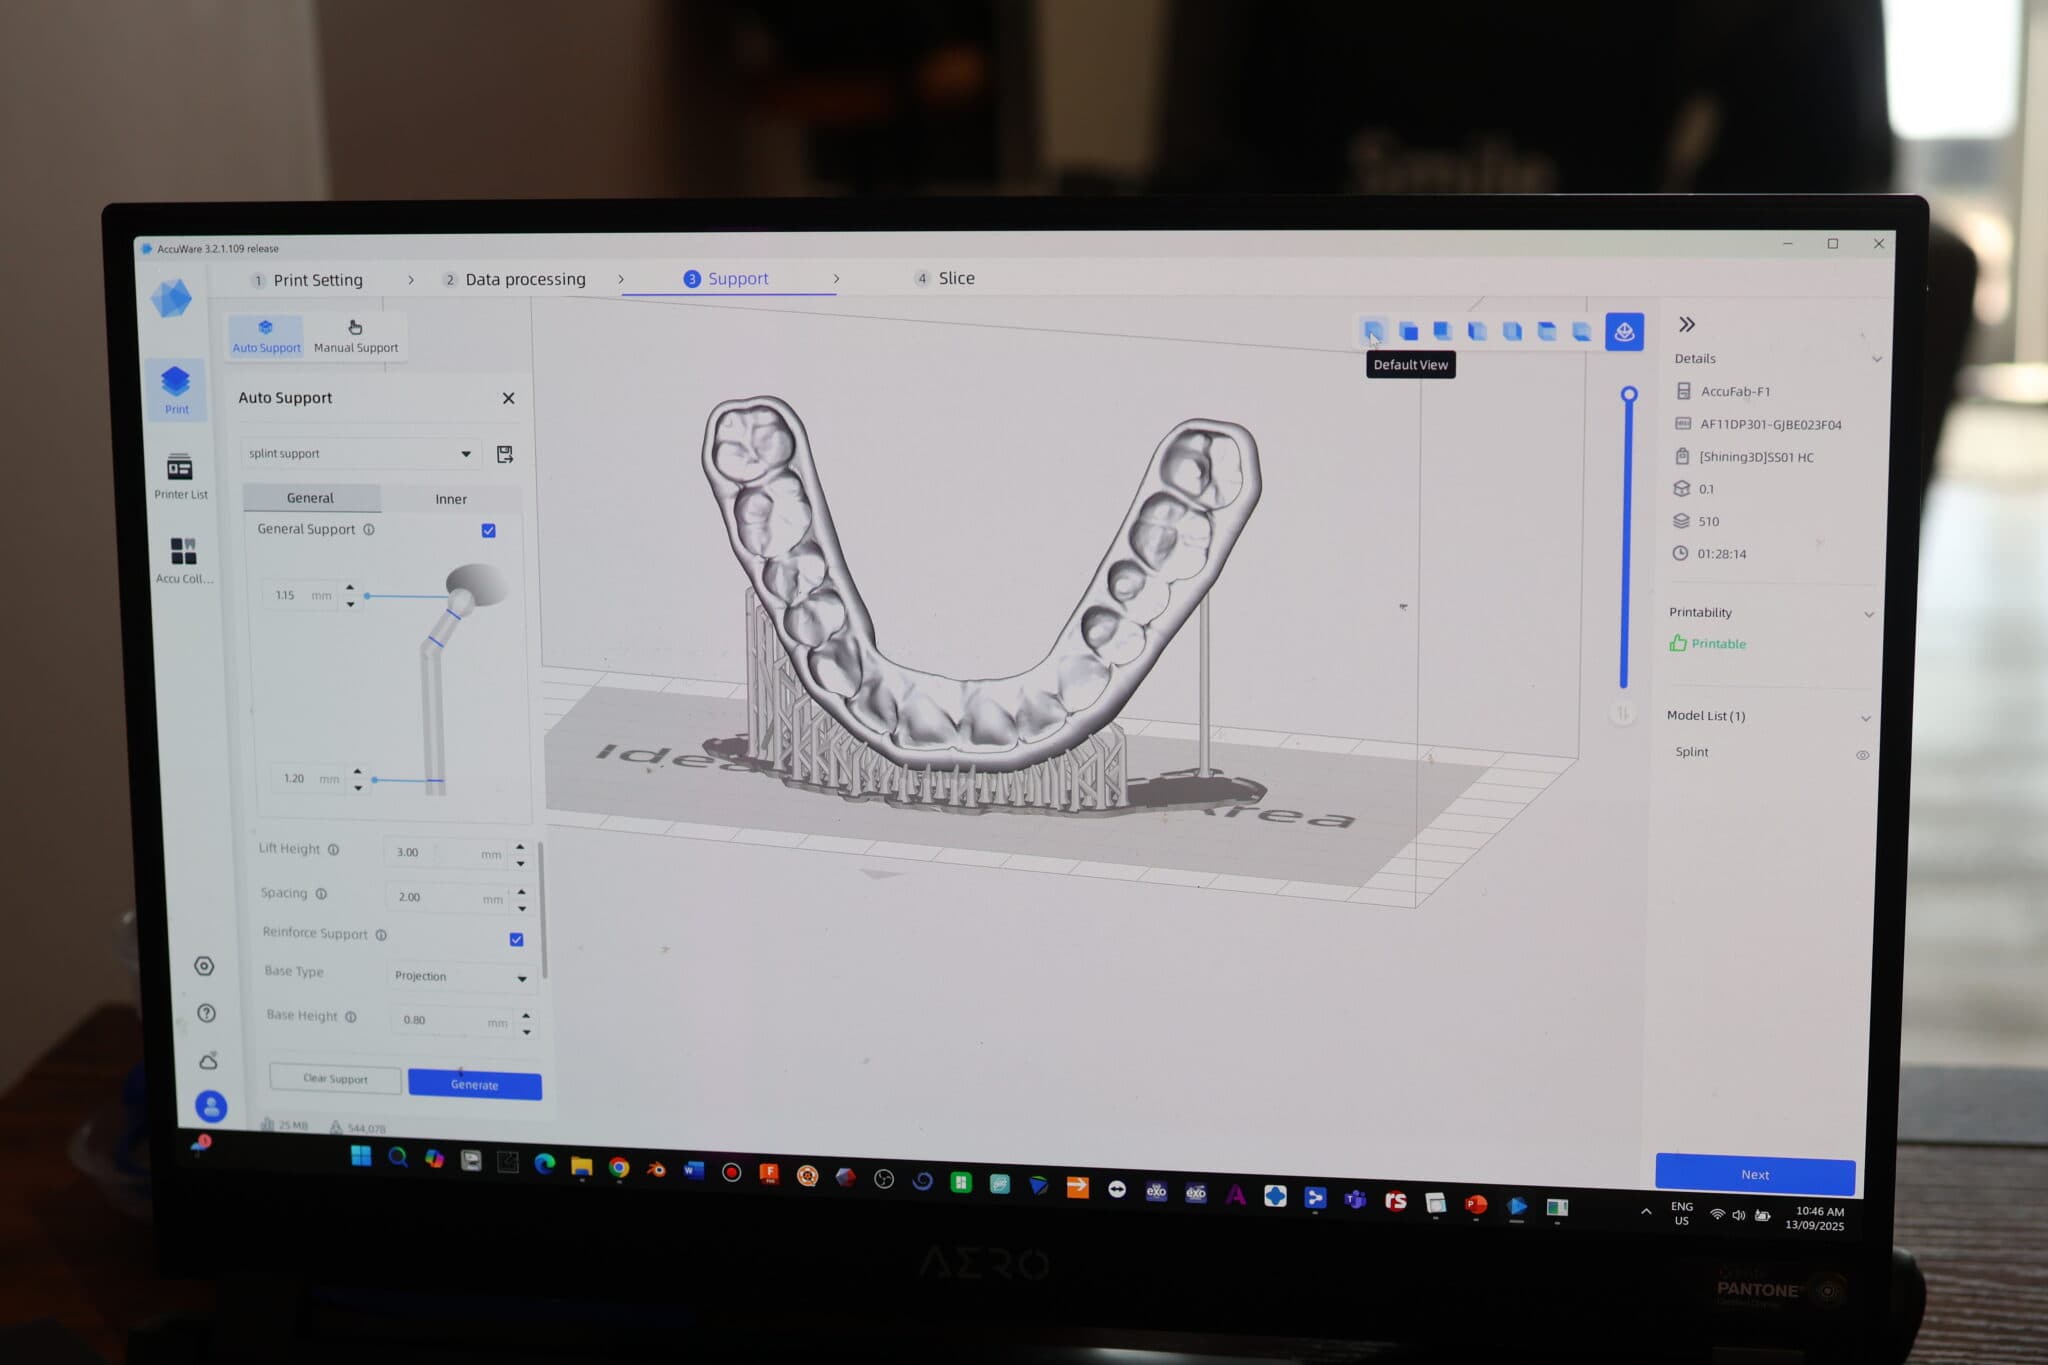Go to Data processing step
The width and height of the screenshot is (2048, 1365).
pos(515,279)
